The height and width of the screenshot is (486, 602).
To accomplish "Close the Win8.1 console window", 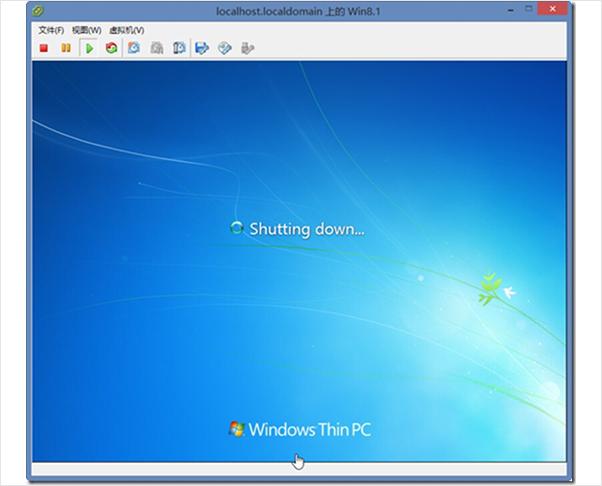I will [552, 9].
